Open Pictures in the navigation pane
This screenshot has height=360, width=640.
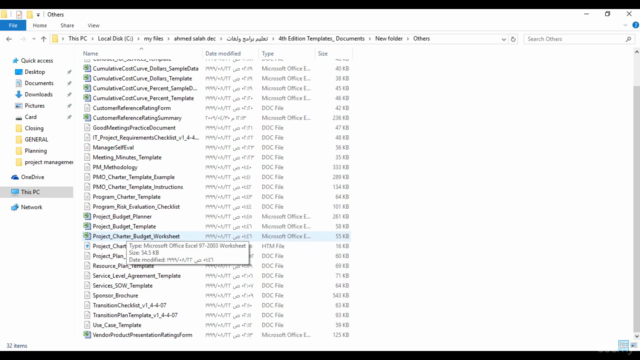click(34, 106)
